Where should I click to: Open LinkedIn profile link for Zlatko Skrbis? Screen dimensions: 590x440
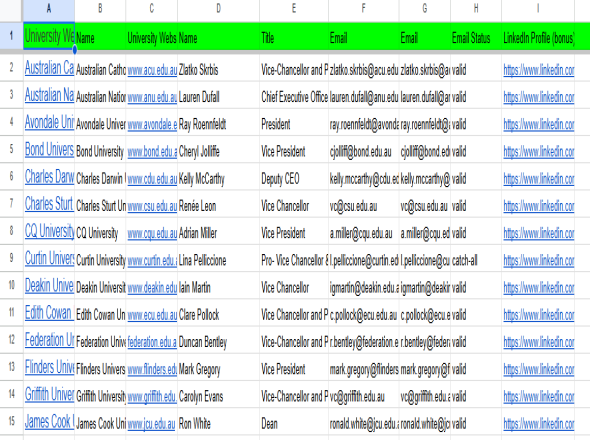coord(539,70)
